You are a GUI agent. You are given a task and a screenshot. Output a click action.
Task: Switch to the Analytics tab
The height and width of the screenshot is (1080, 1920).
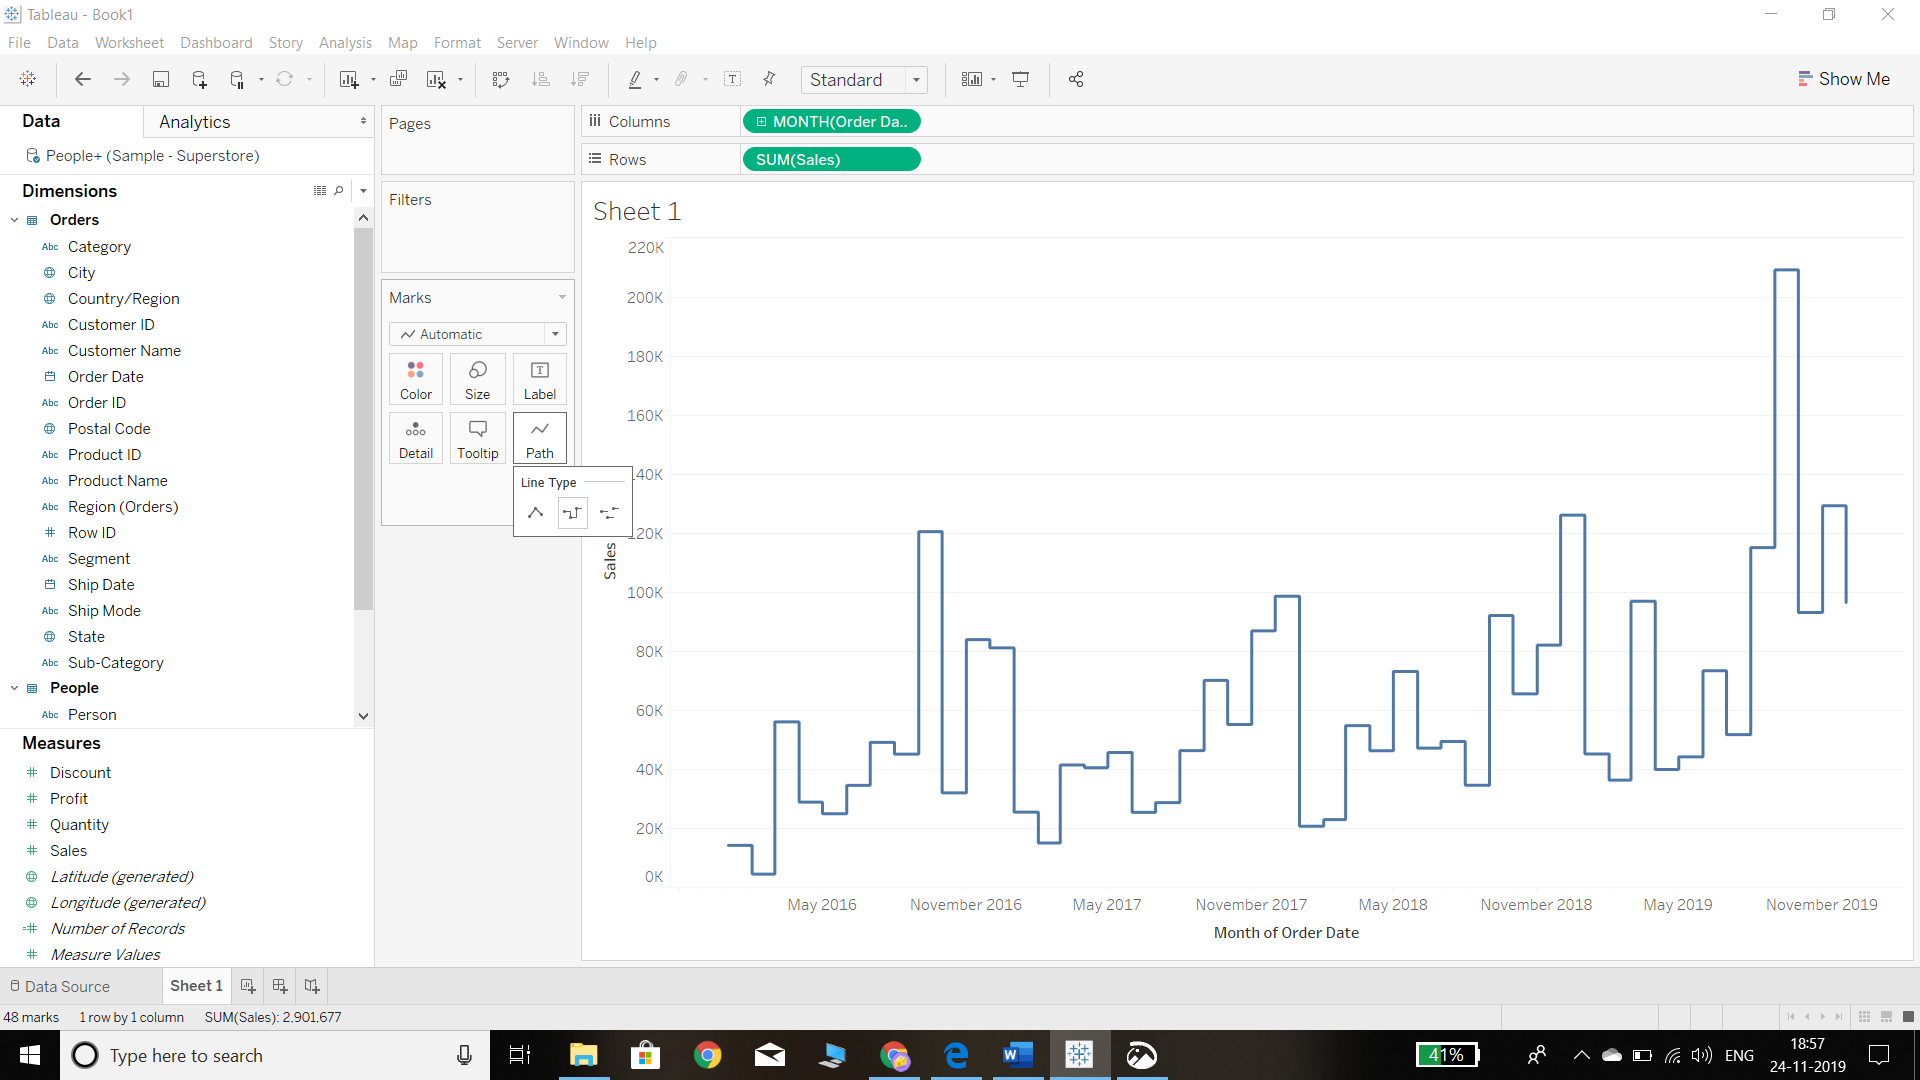pos(193,121)
